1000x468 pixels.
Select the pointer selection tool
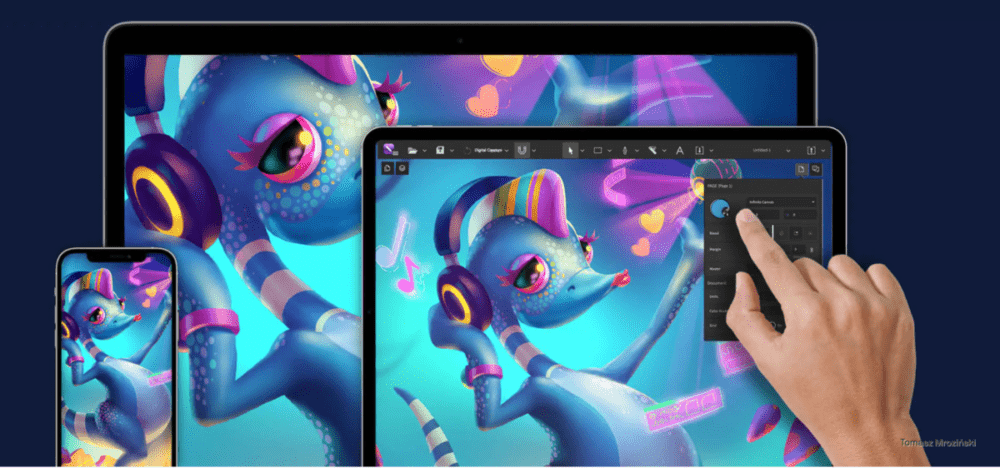[x=570, y=150]
